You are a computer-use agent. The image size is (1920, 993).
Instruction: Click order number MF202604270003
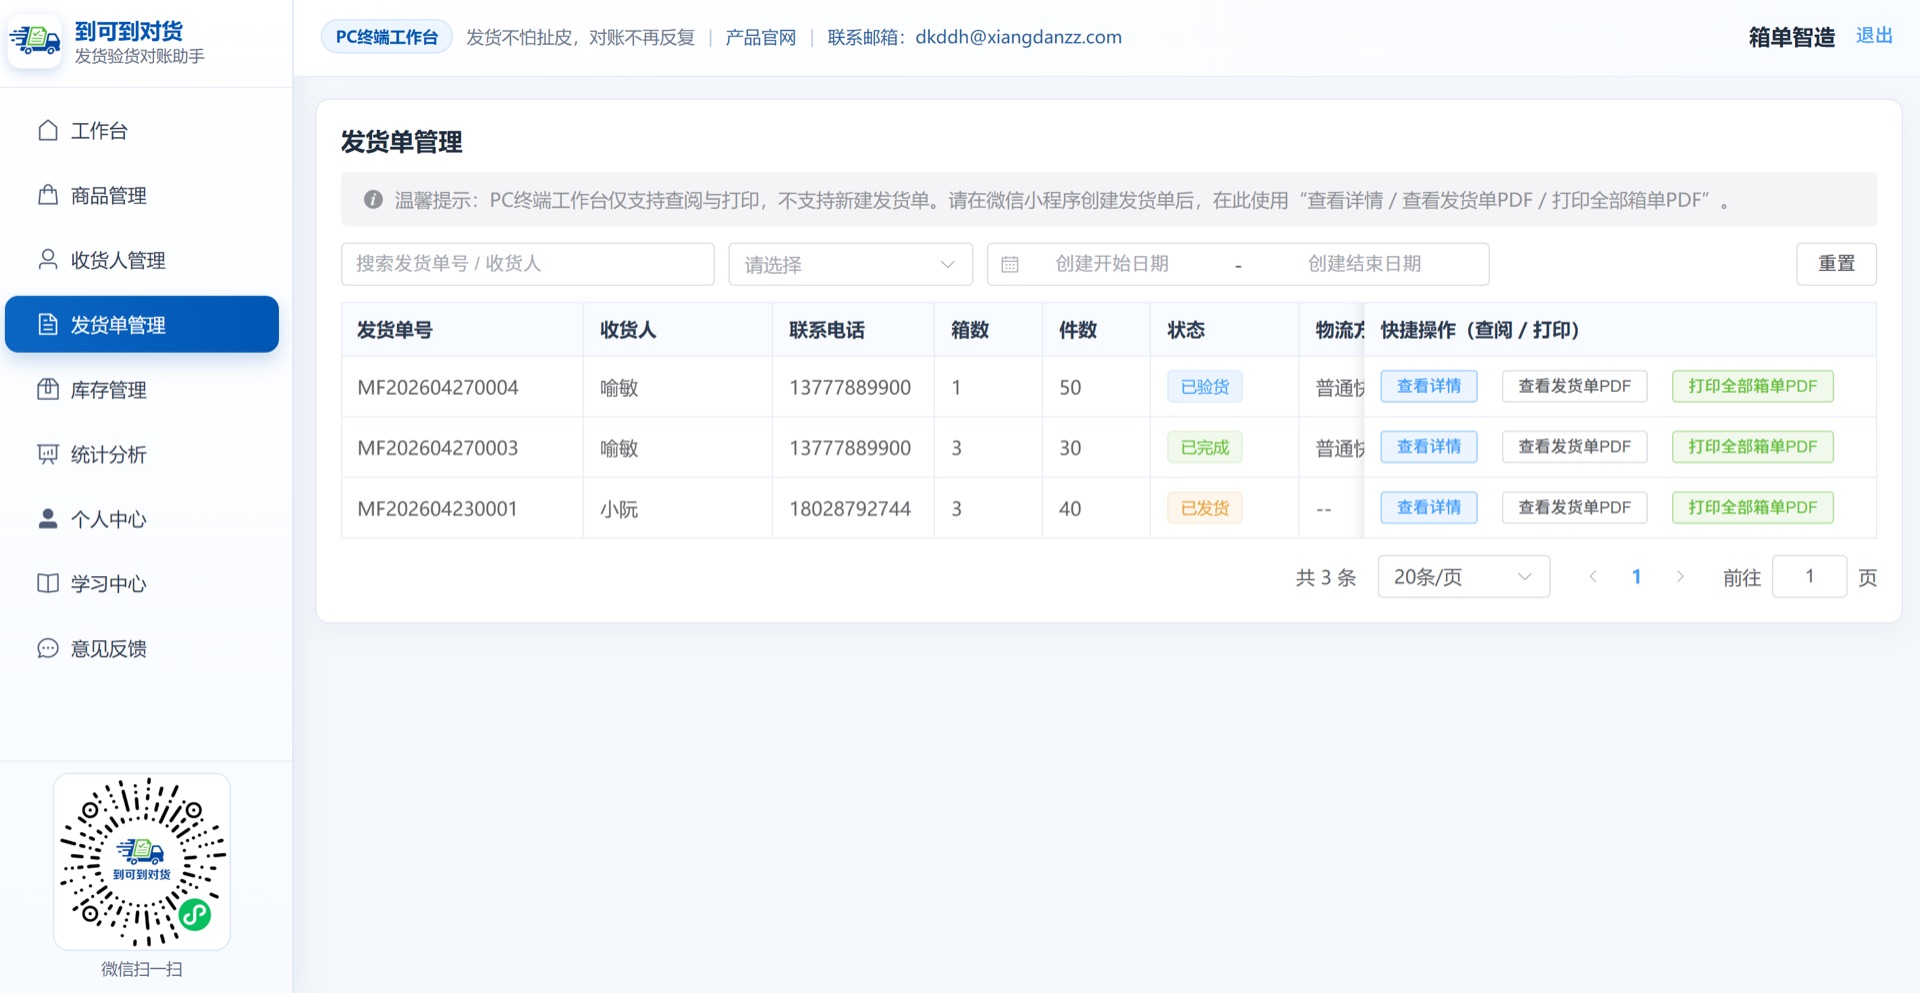pyautogui.click(x=438, y=448)
